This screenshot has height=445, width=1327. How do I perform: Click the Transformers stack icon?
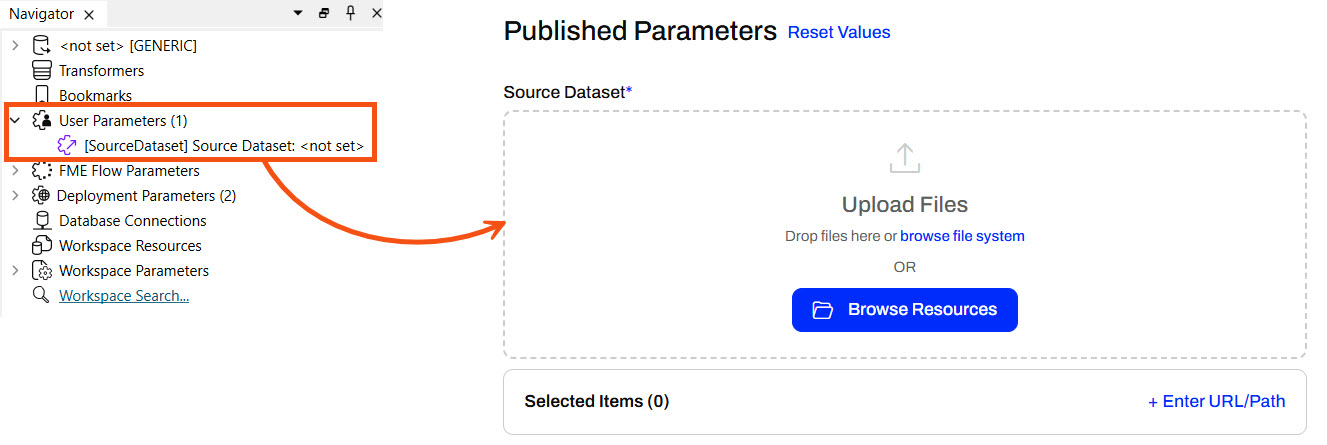(x=42, y=71)
